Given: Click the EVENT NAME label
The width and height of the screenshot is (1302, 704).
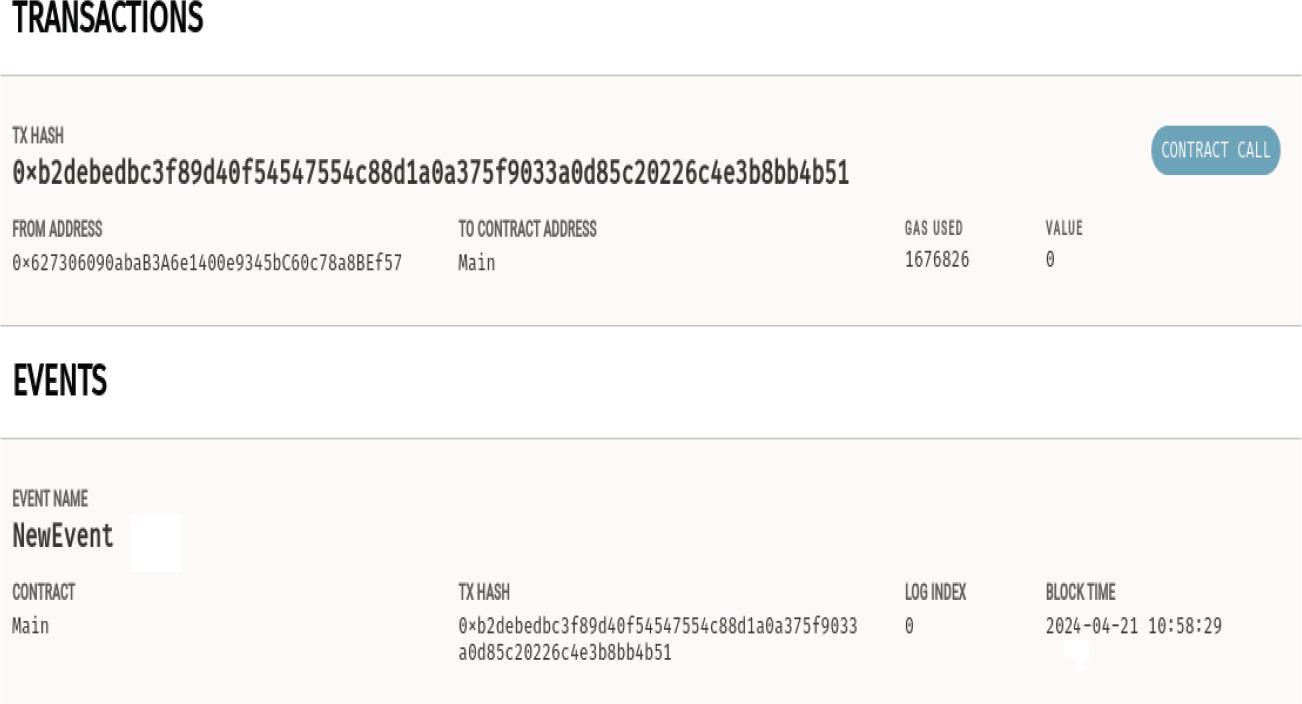Looking at the screenshot, I should (50, 498).
